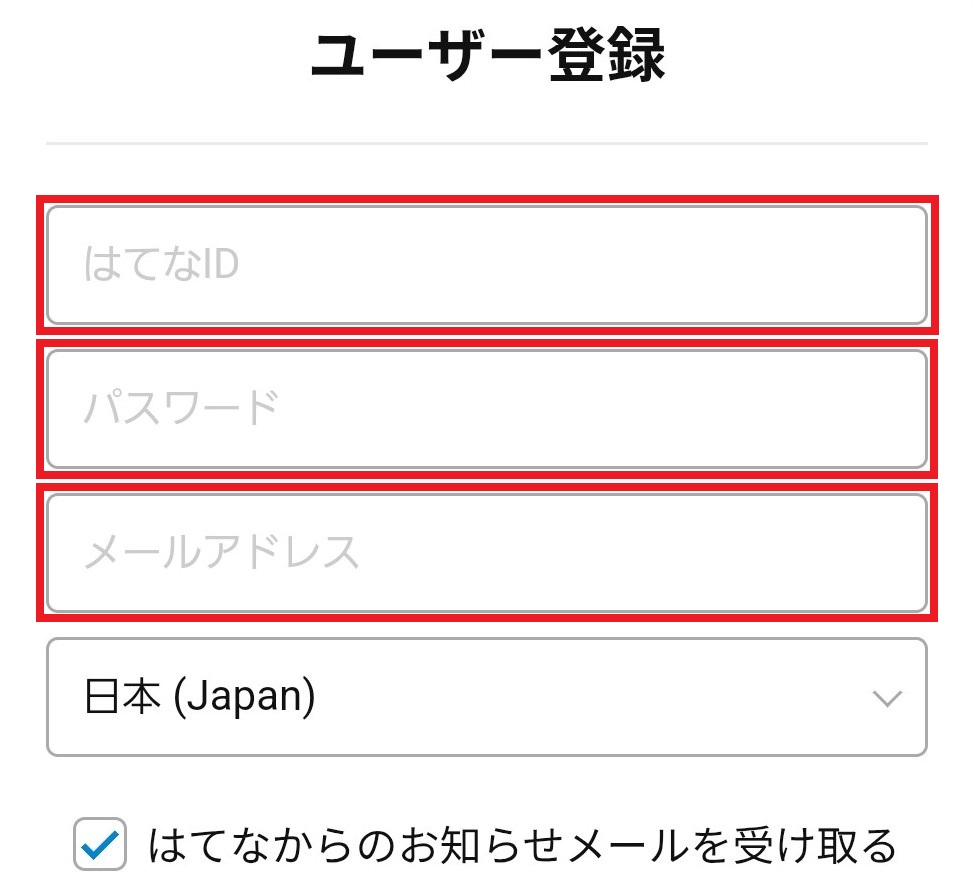Uncheck the はてなからのお知らせメール checkbox
Screen dimensions: 974x895
100,845
